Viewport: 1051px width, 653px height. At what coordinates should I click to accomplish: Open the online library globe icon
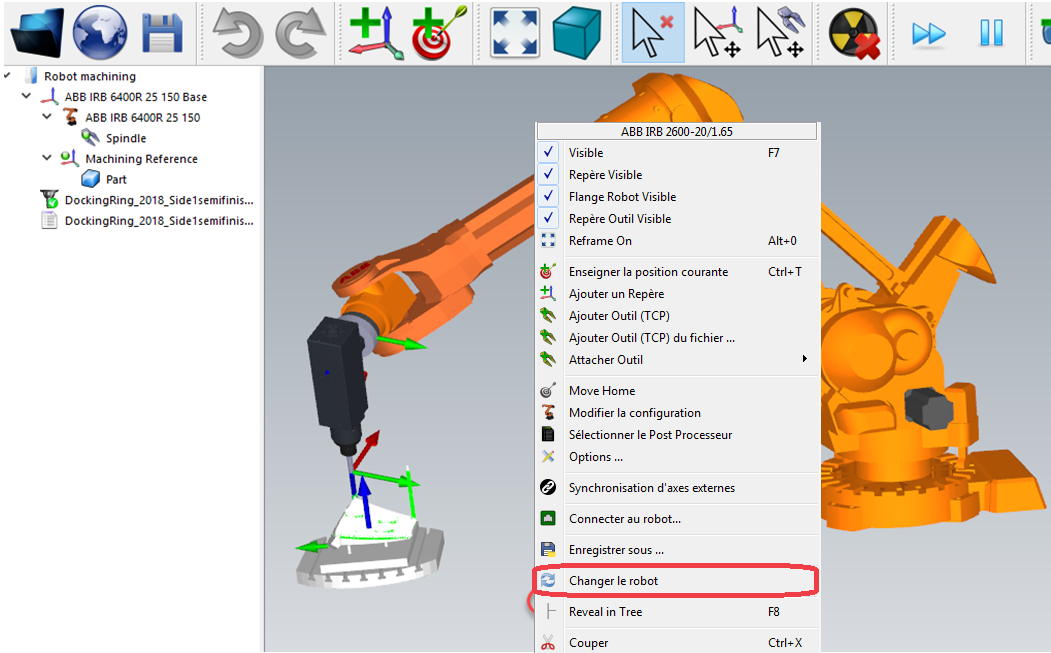pos(100,32)
